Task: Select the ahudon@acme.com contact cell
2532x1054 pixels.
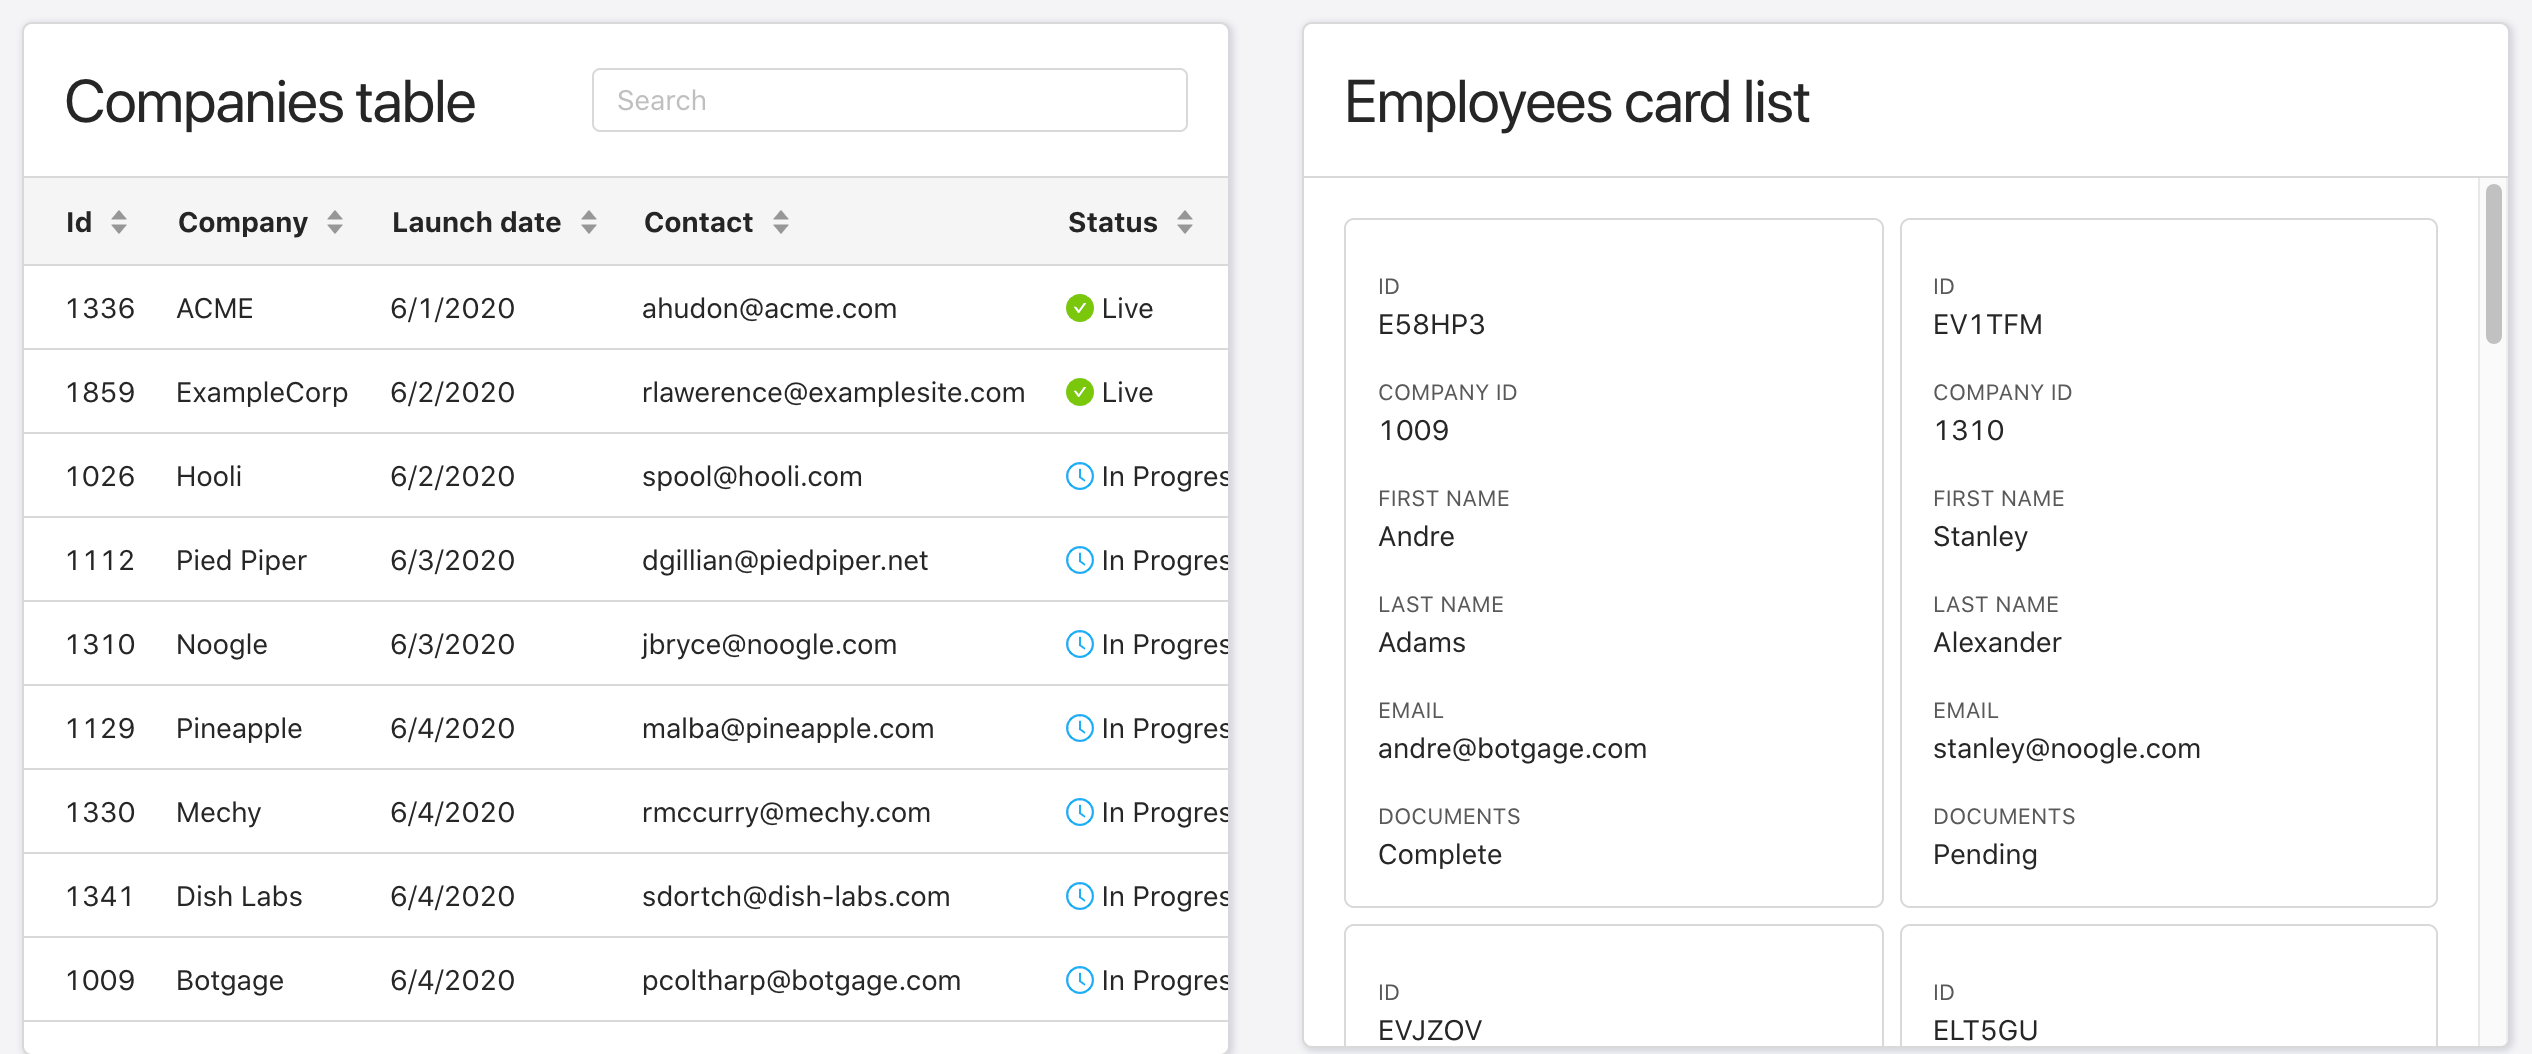Action: click(x=769, y=308)
